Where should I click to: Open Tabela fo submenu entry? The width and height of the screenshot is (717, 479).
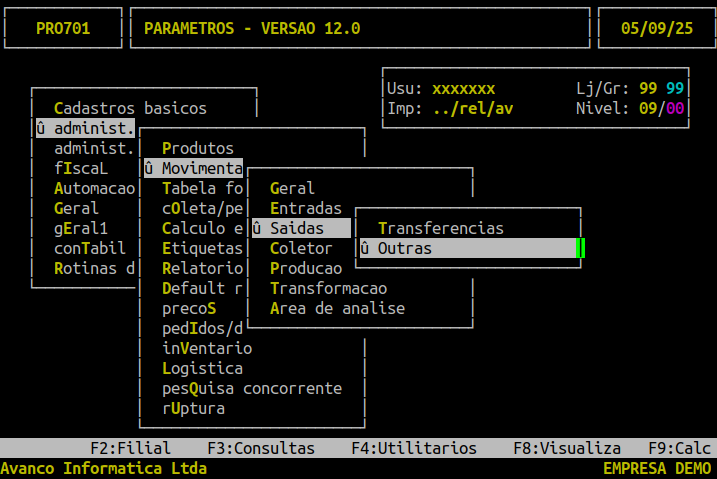[x=203, y=188]
